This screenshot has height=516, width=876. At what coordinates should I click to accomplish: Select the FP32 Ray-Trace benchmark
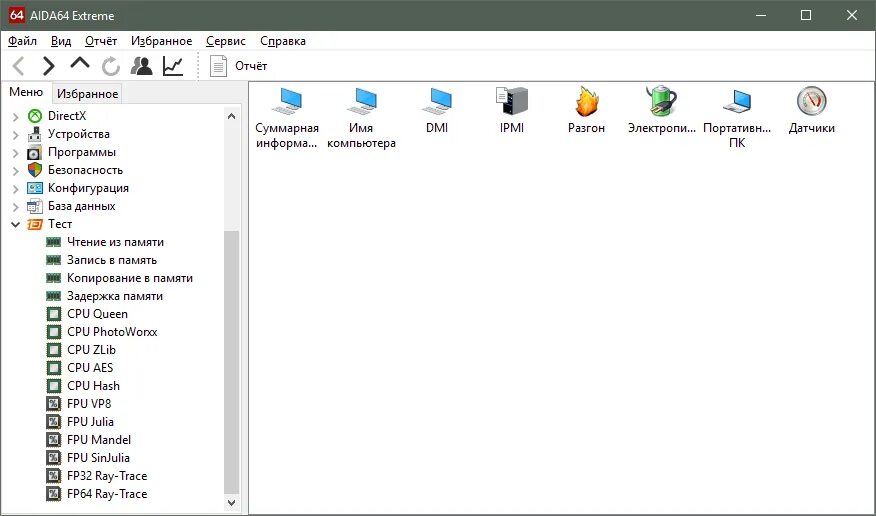click(x=107, y=476)
